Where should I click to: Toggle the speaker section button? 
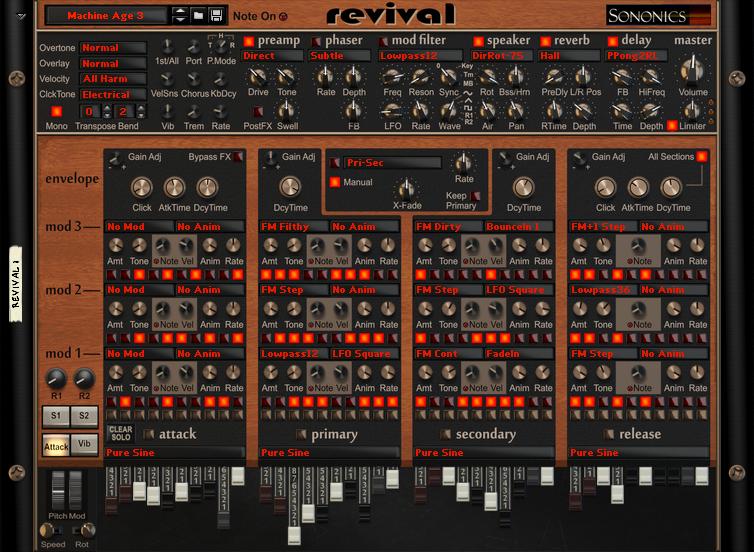pos(478,41)
